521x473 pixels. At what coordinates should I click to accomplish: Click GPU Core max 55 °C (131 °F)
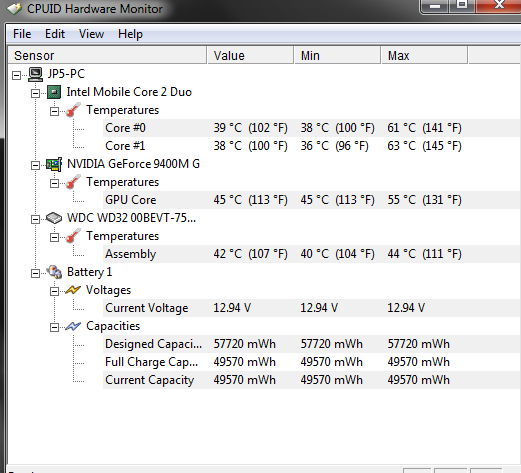point(424,200)
